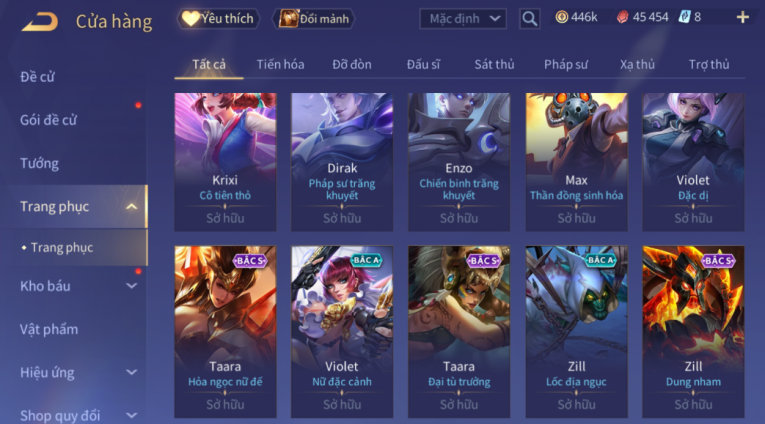Open Đổi mảnh chest button
Screen dimensions: 765x424
[x=314, y=19]
